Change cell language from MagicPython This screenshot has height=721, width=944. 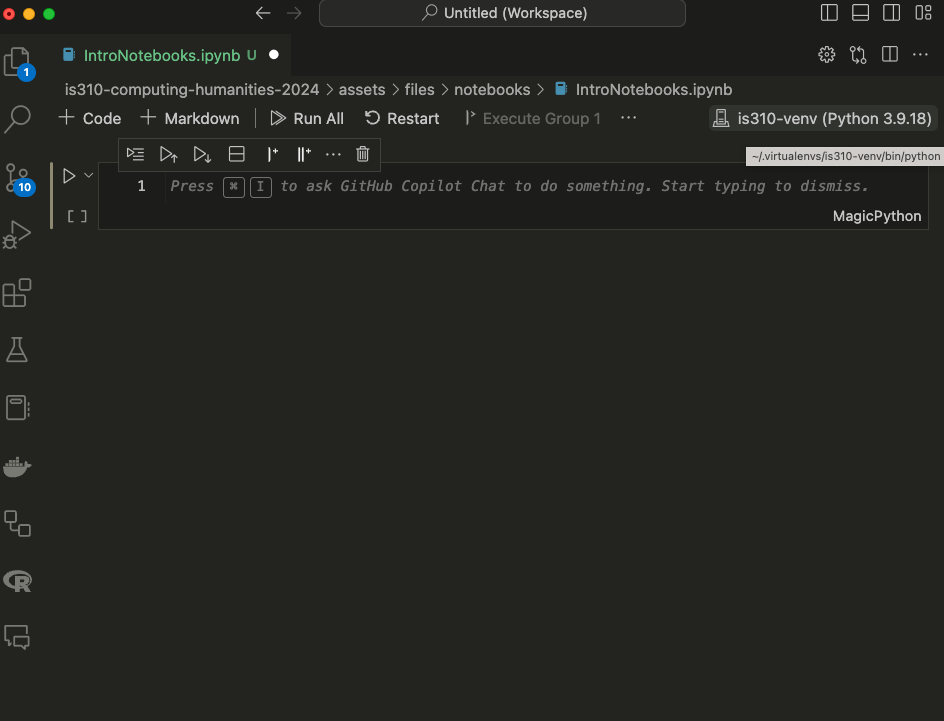point(876,216)
